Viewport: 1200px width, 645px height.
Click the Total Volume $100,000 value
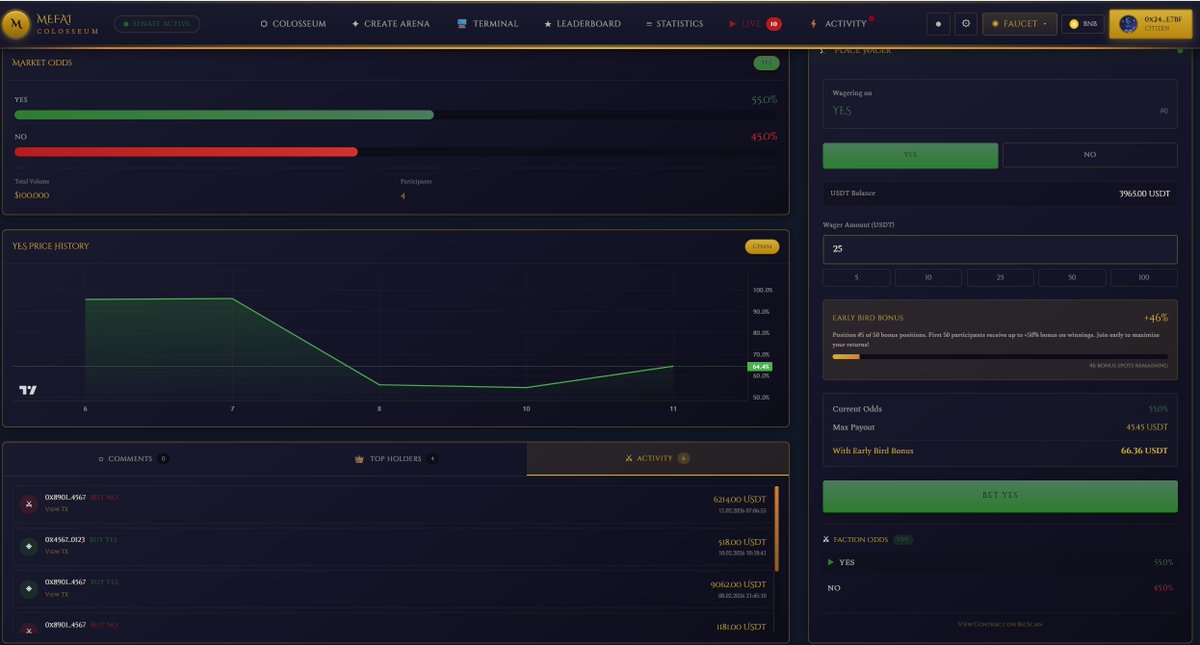click(x=32, y=195)
